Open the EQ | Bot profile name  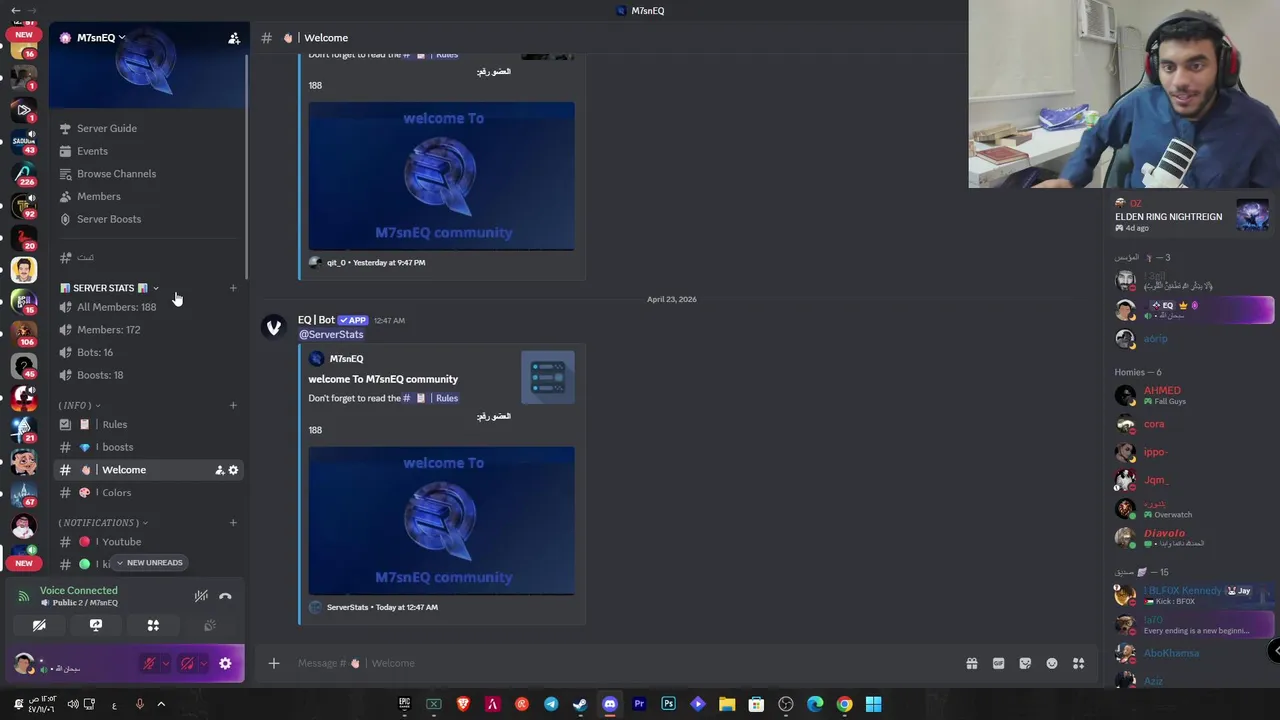coord(316,320)
